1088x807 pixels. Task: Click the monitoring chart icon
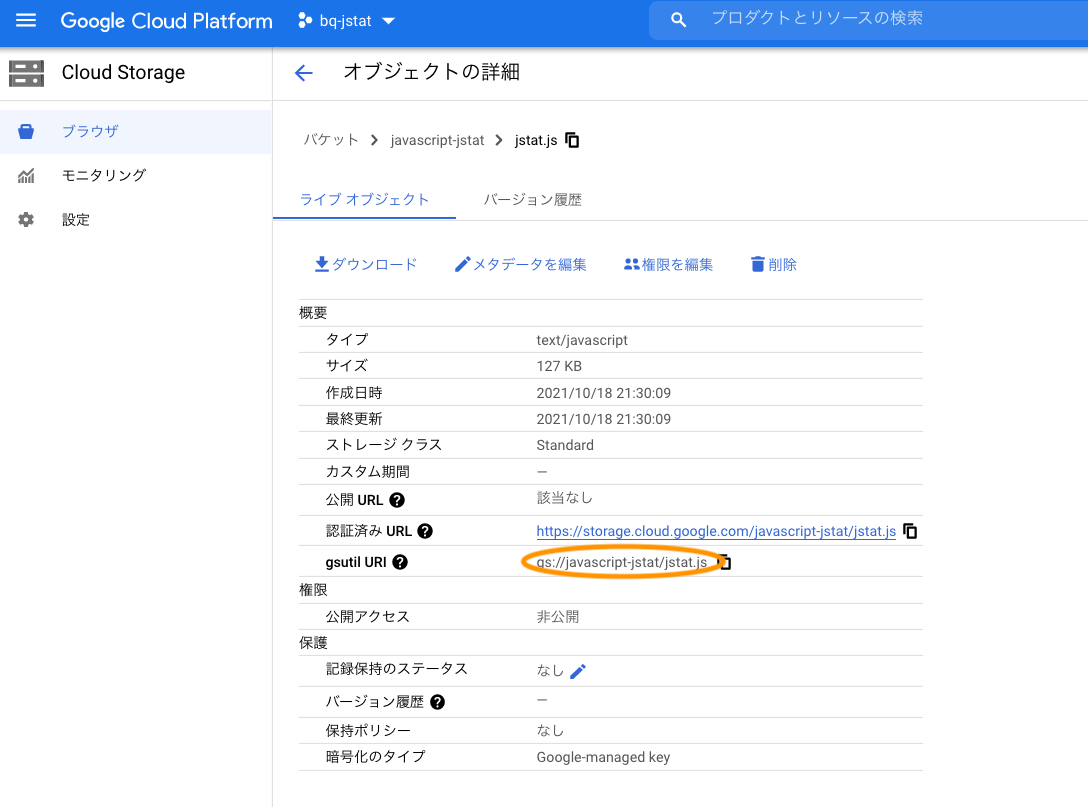pyautogui.click(x=26, y=176)
